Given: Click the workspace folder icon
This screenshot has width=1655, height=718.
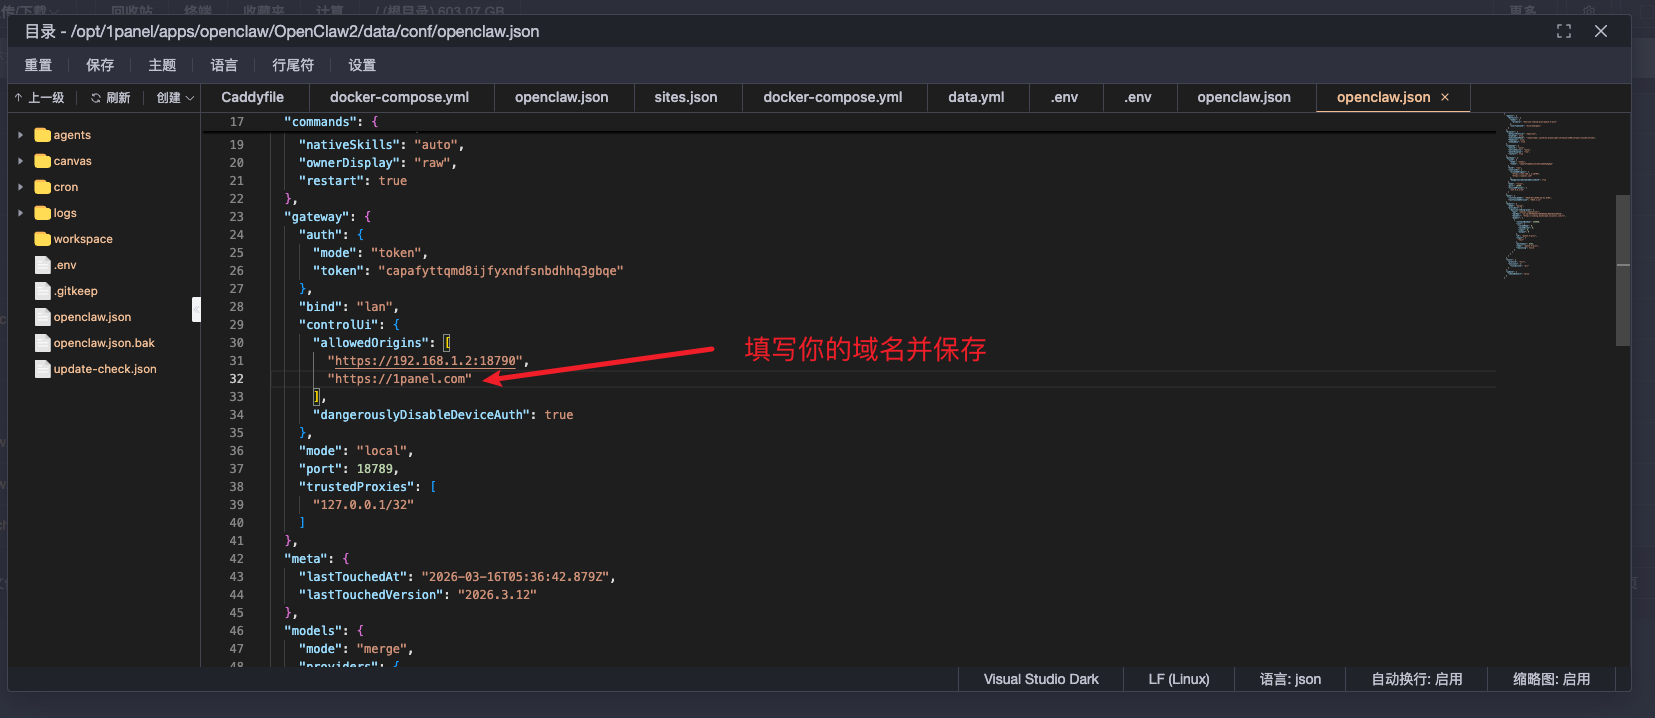Looking at the screenshot, I should (42, 239).
